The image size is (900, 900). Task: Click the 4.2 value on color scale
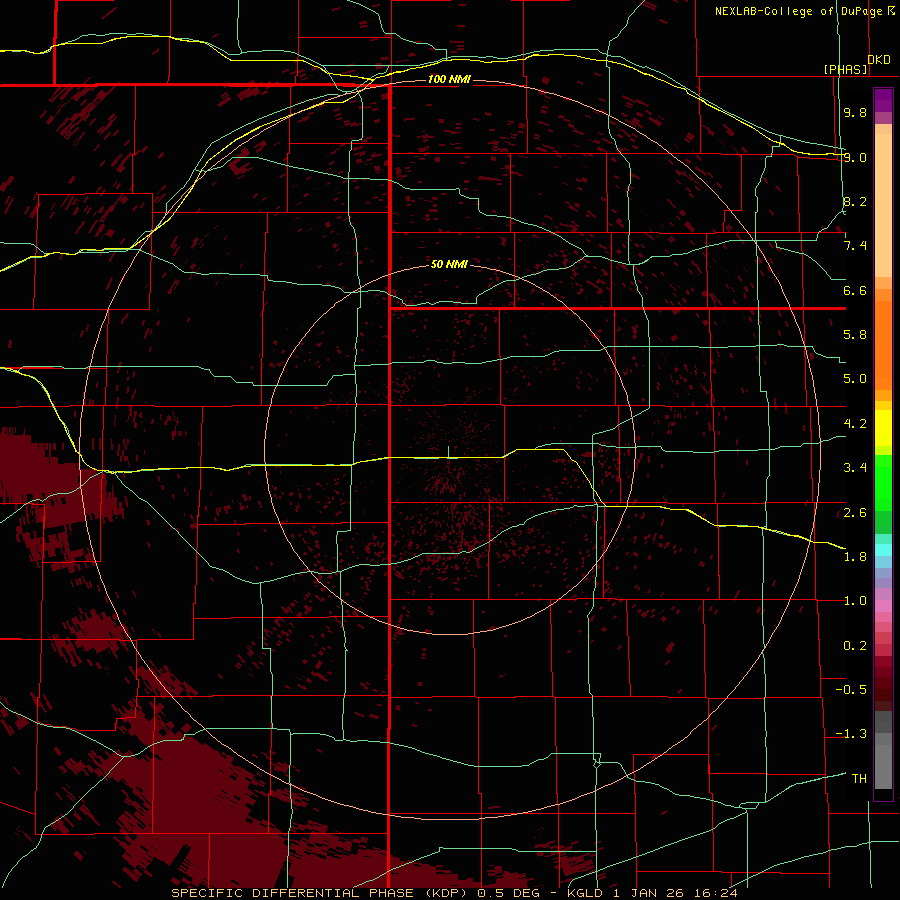coord(855,424)
